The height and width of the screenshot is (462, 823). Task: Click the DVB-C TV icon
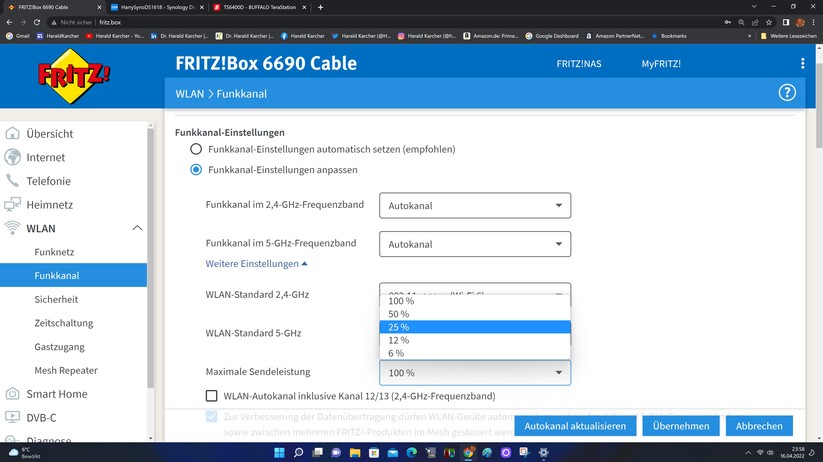tap(12, 417)
